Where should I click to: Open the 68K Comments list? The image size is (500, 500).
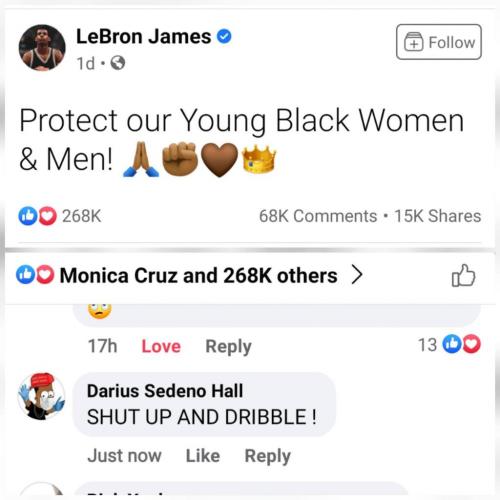(318, 216)
